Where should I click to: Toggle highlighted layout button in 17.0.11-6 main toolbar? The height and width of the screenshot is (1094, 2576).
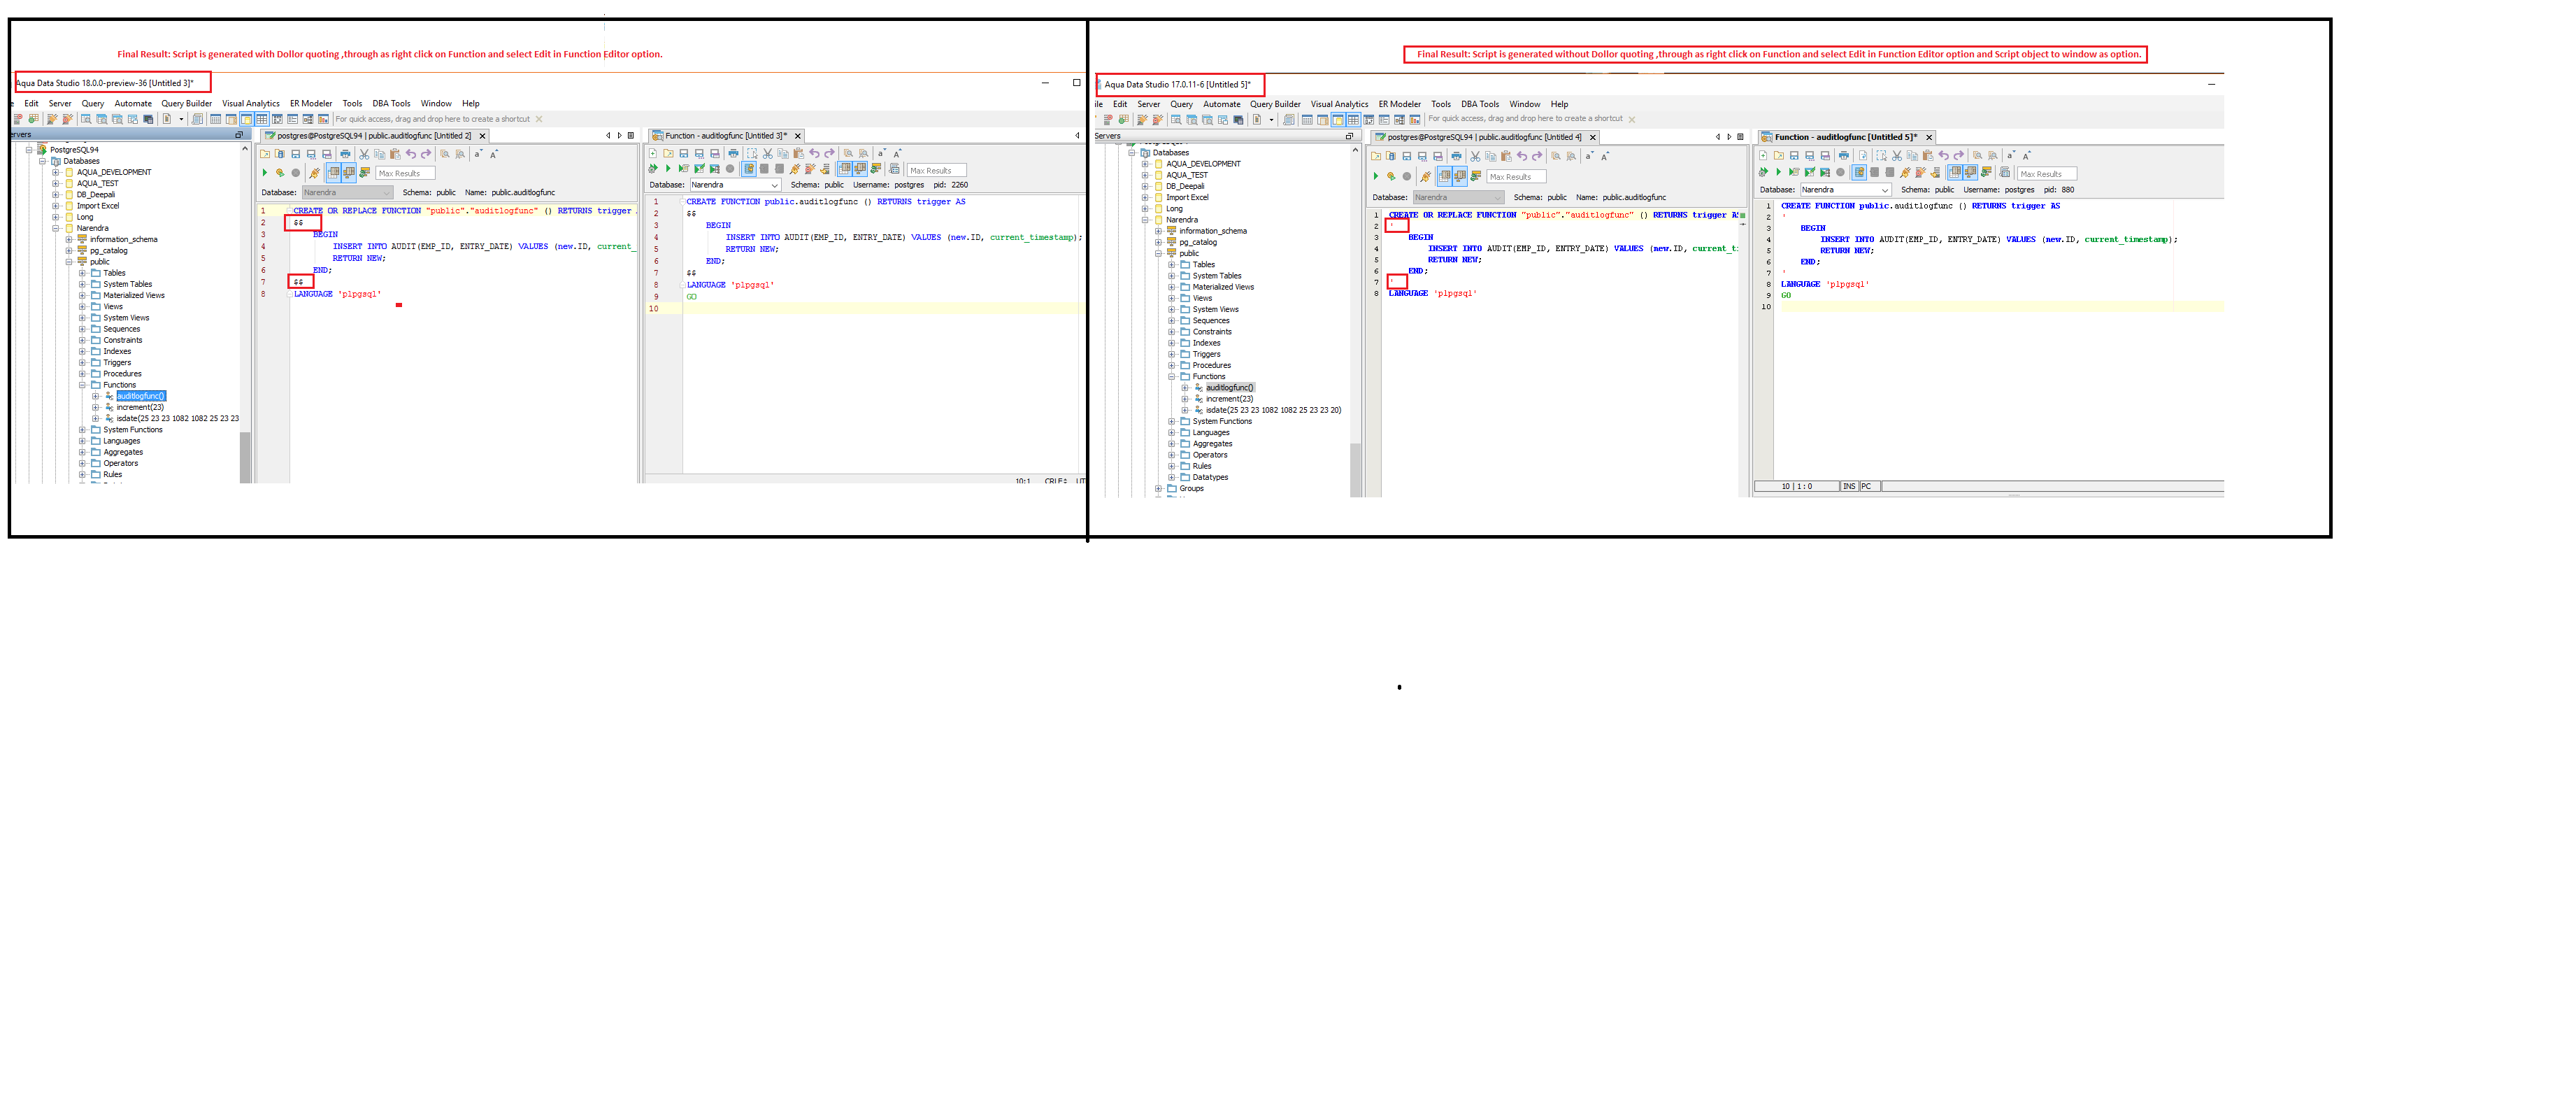pyautogui.click(x=1337, y=120)
